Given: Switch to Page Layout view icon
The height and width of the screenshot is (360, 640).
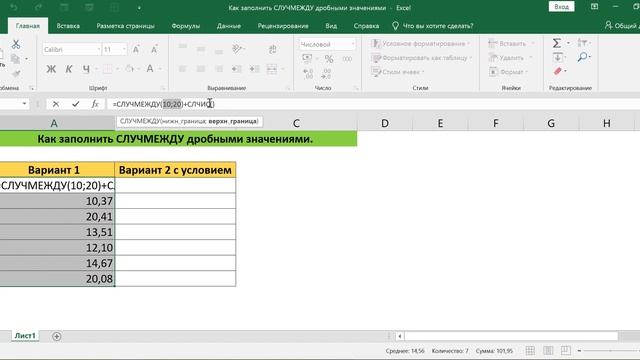Looking at the screenshot, I should 548,351.
